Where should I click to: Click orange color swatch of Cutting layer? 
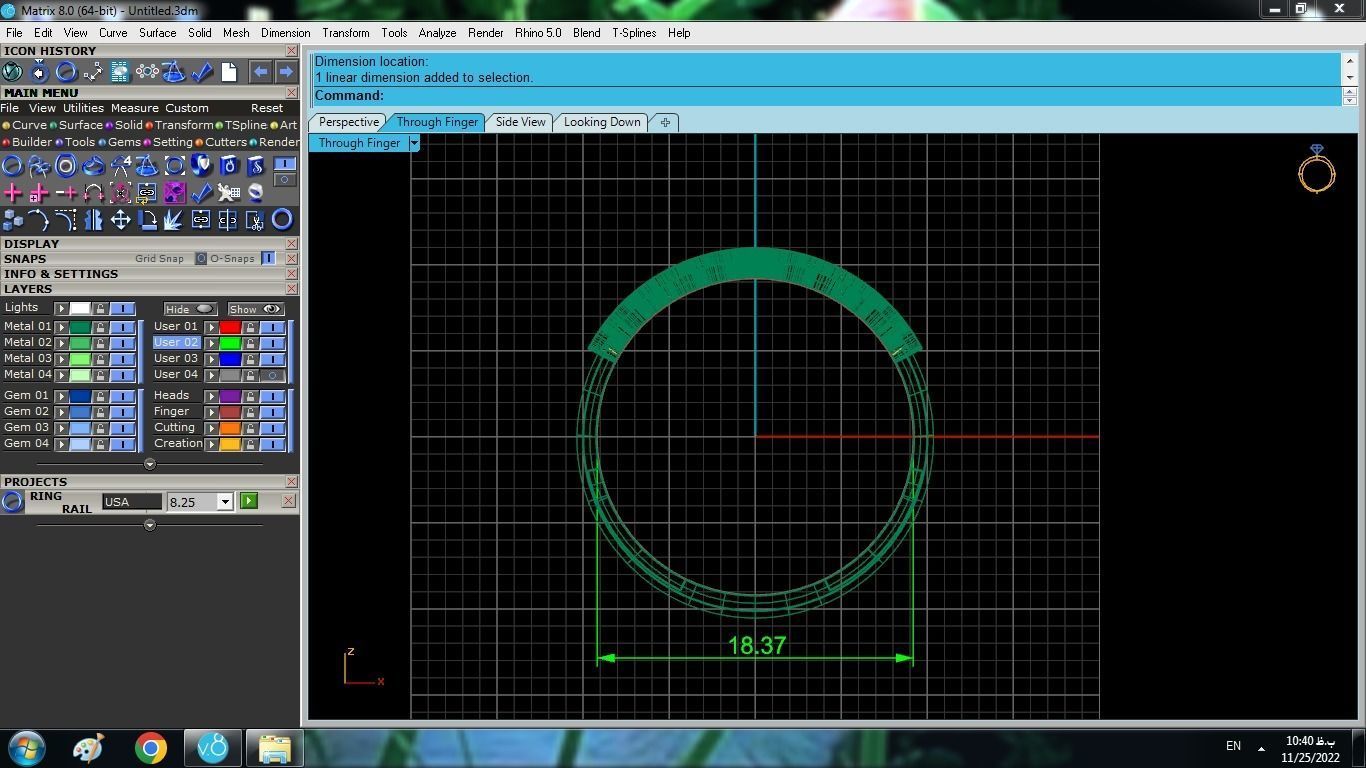(x=230, y=428)
